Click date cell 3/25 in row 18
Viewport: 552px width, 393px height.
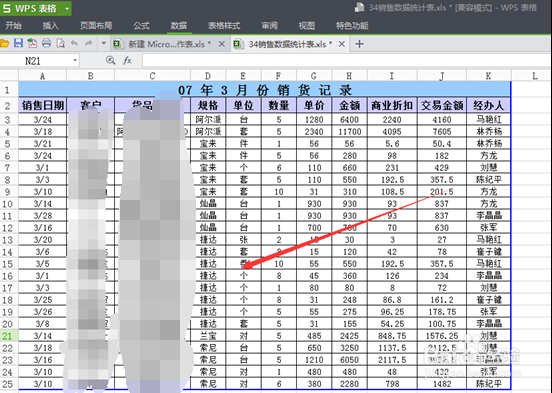click(x=43, y=300)
